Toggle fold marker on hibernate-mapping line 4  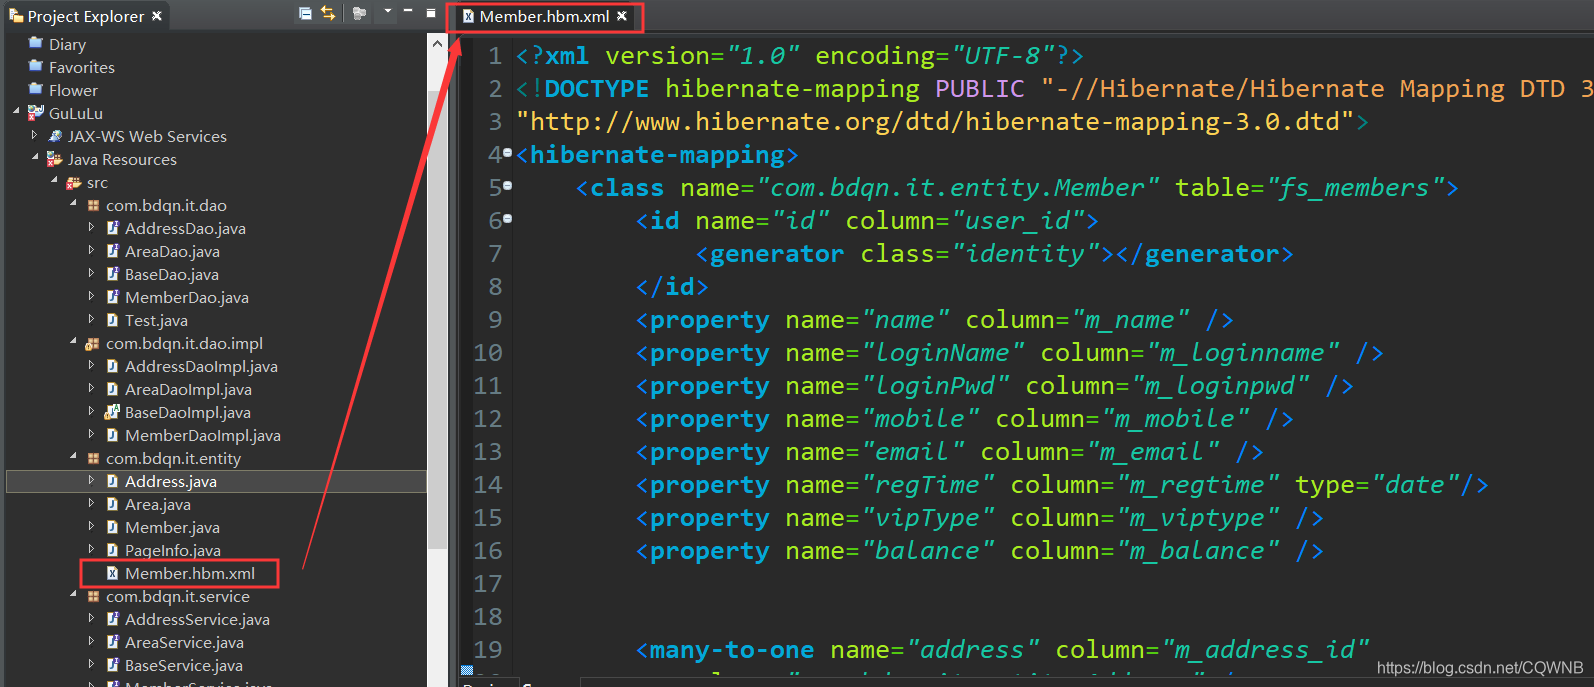click(508, 153)
